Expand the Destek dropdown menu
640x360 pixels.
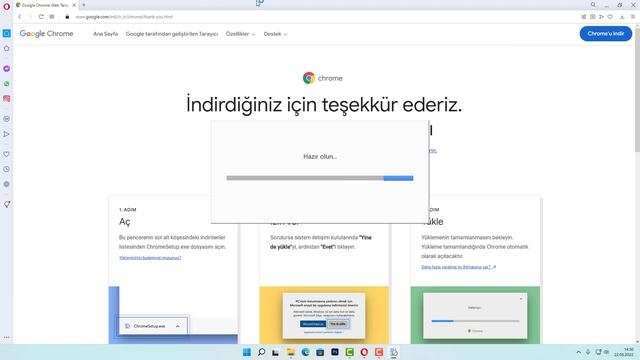point(275,34)
